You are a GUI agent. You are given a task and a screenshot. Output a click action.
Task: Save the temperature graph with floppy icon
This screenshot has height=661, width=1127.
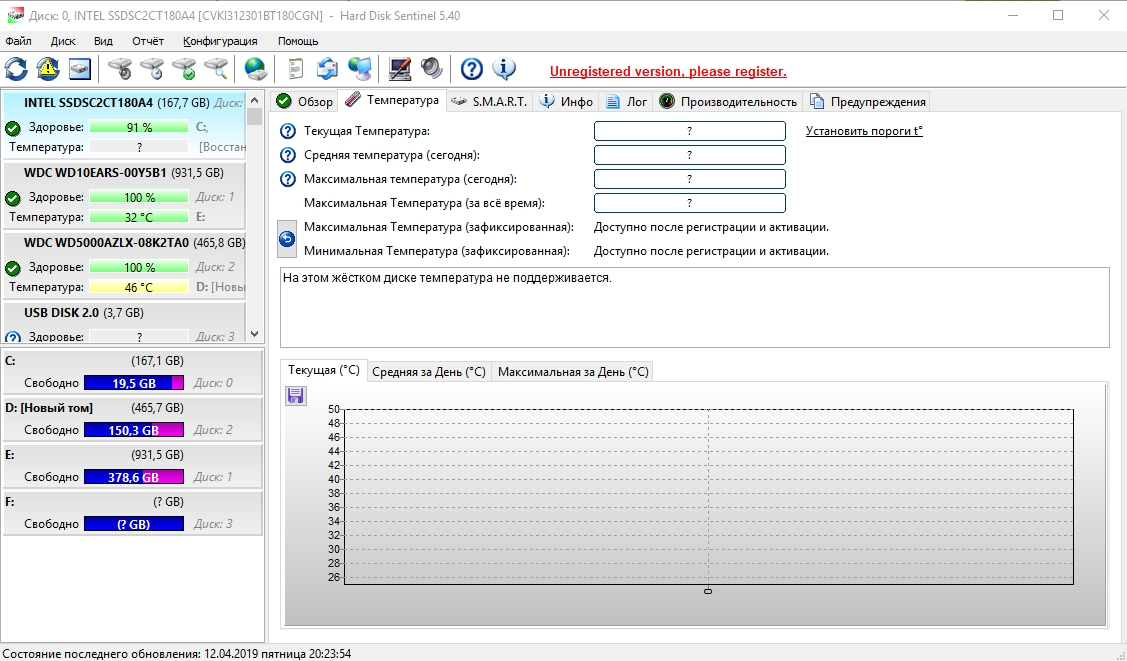point(296,396)
